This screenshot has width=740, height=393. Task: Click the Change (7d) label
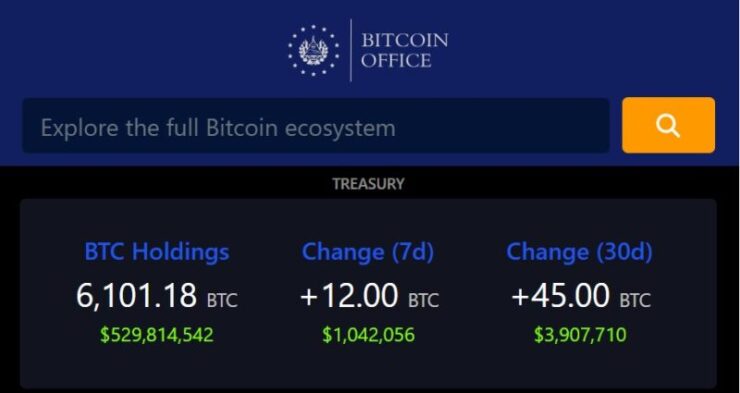(x=368, y=251)
